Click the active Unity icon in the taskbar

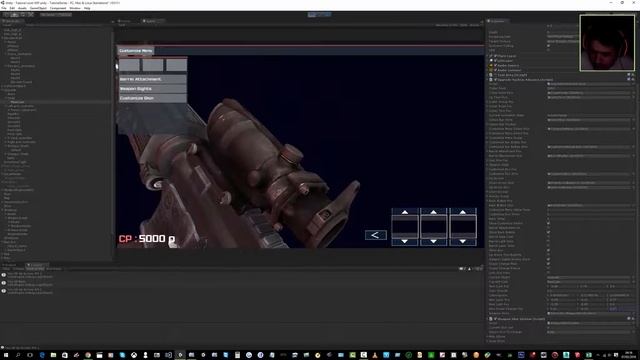tap(180, 355)
